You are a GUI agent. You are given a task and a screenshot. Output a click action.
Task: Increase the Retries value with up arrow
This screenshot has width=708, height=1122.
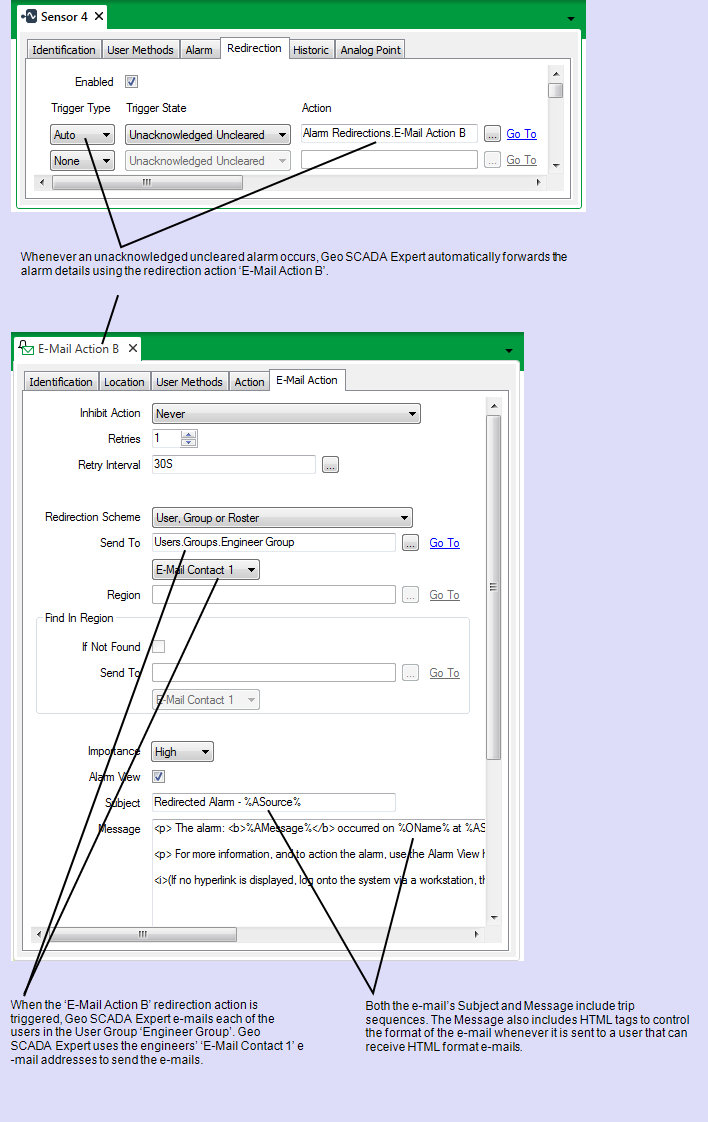(x=189, y=435)
